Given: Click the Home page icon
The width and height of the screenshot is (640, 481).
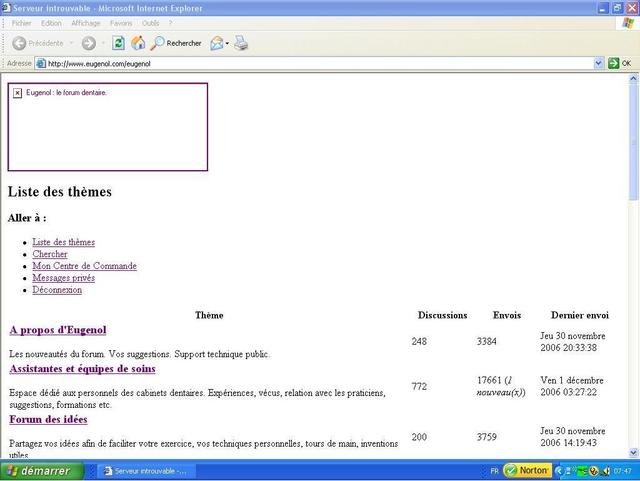Looking at the screenshot, I should tap(138, 43).
